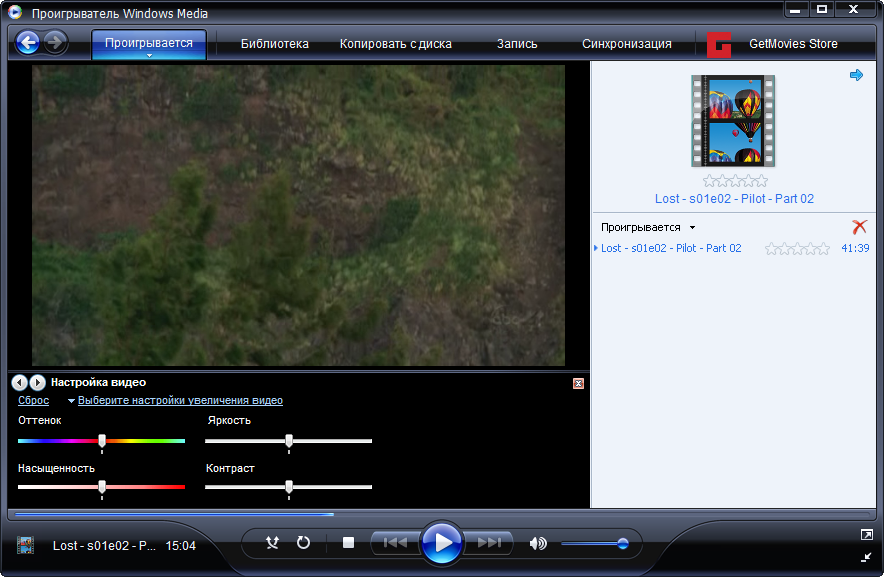Expand the Проигрывается playlist dropdown
Image resolution: width=884 pixels, height=577 pixels.
(x=692, y=228)
